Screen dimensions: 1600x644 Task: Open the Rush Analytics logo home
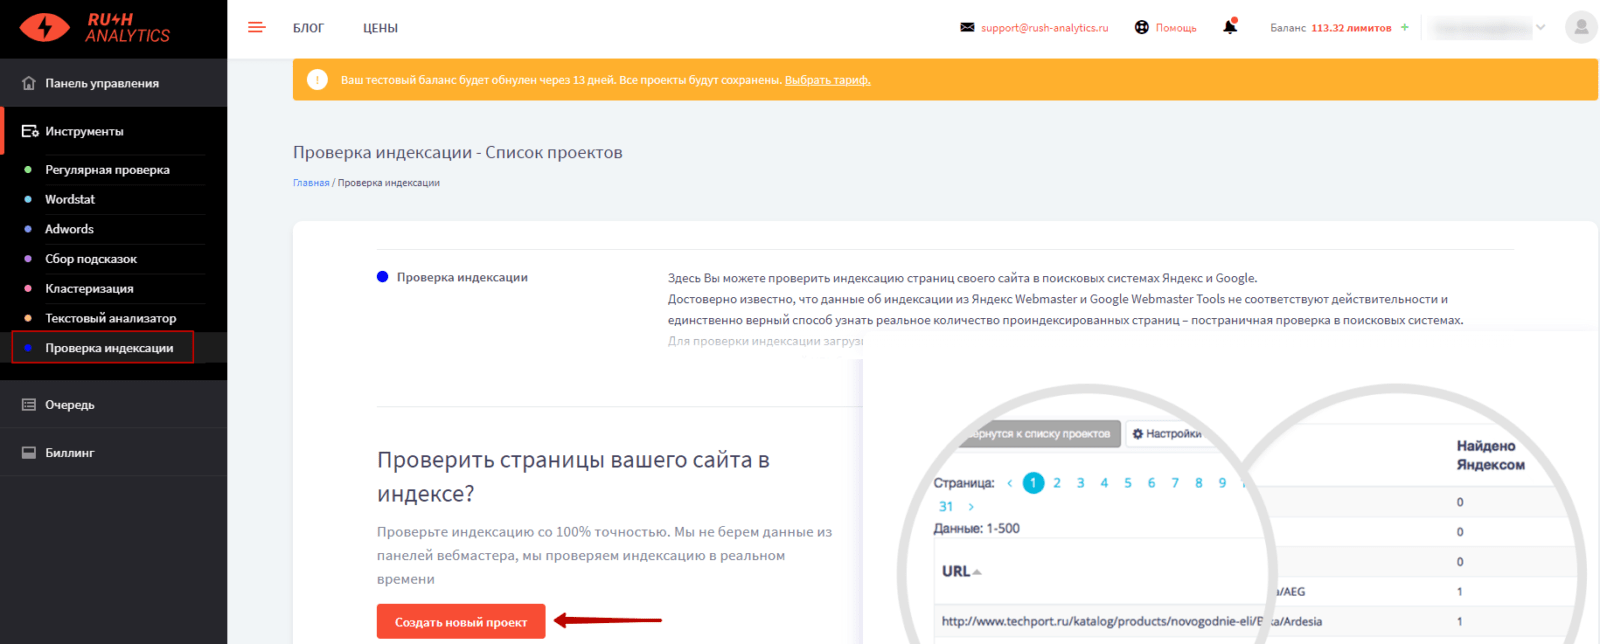point(95,28)
